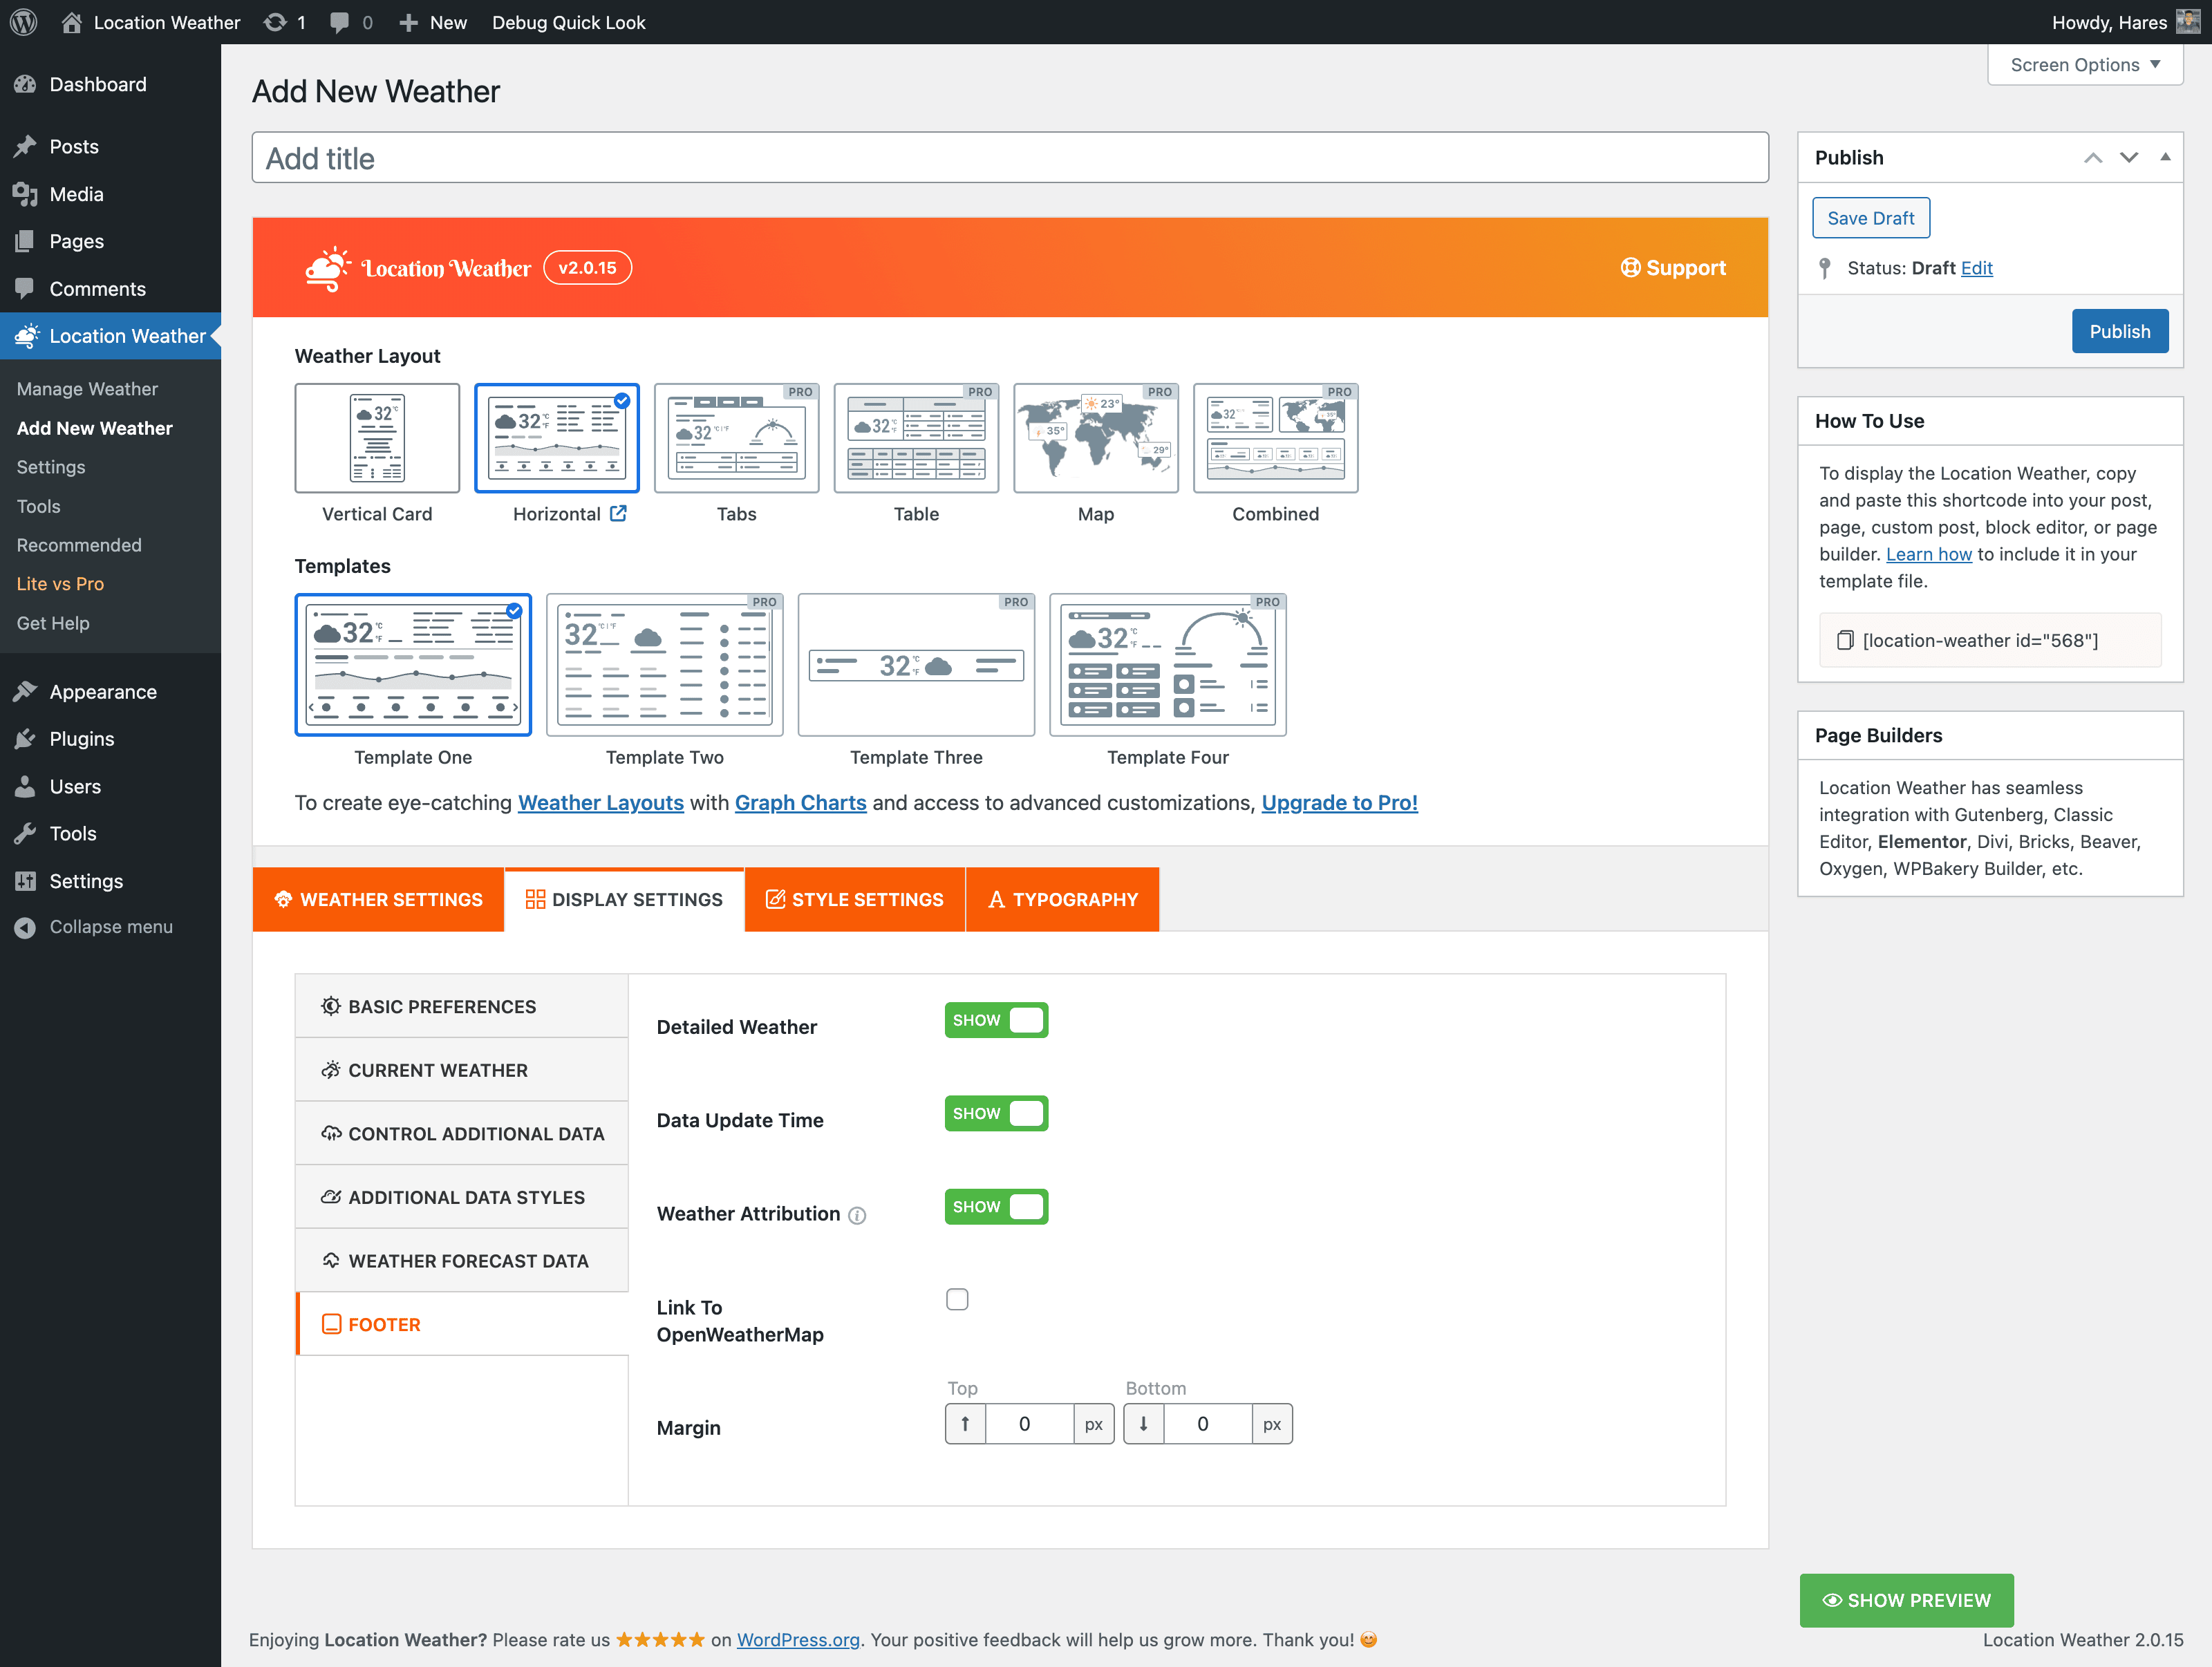Click the Weather Attribution info icon
The height and width of the screenshot is (1667, 2212).
[x=857, y=1215]
